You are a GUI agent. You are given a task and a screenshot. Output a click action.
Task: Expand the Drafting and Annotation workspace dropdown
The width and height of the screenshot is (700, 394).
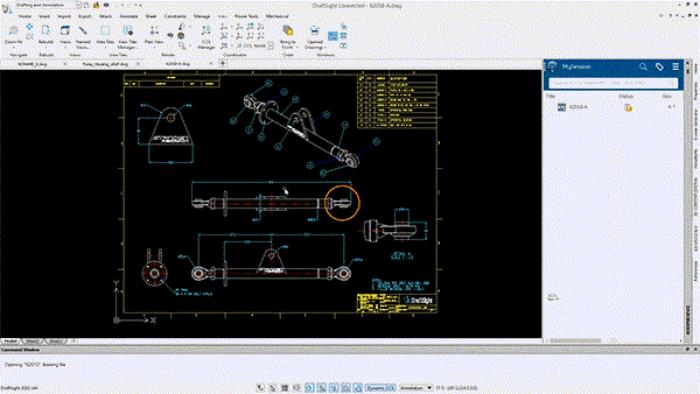point(78,5)
